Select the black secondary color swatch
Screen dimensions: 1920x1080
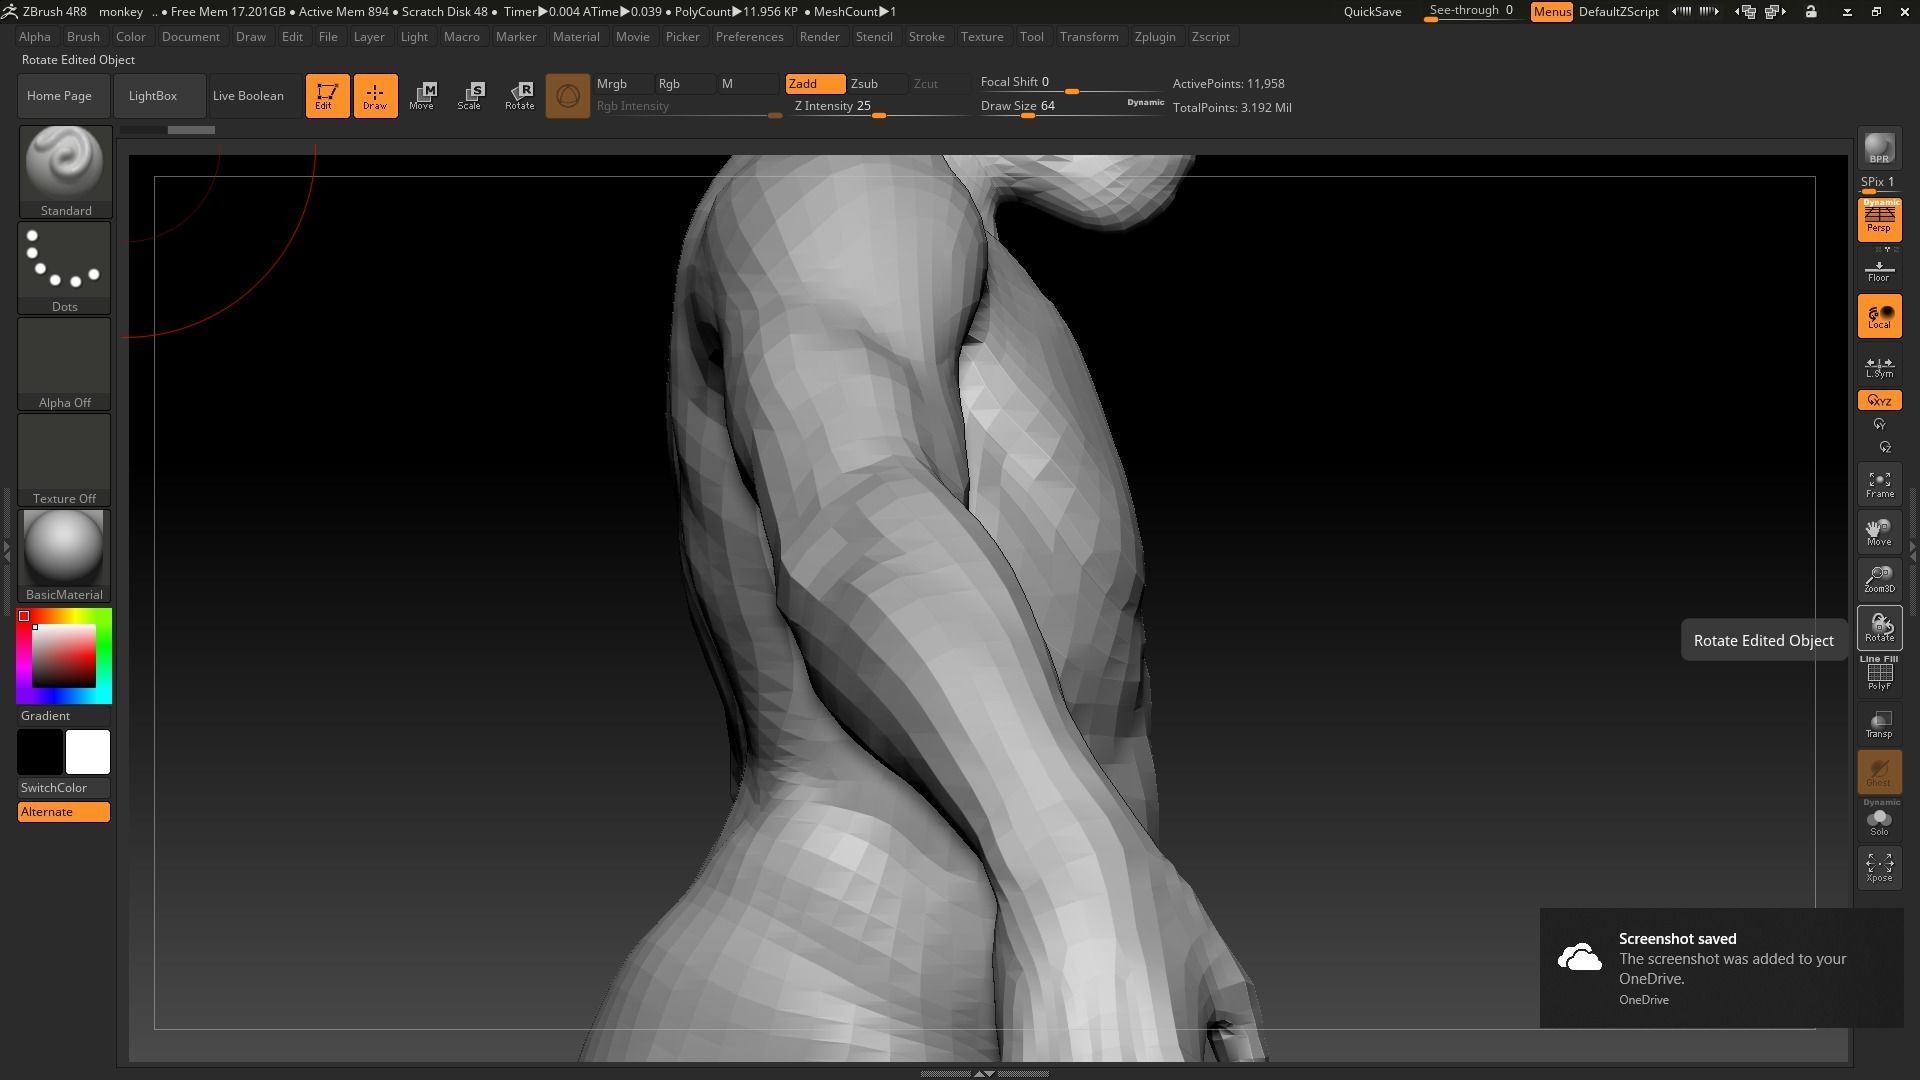click(40, 752)
